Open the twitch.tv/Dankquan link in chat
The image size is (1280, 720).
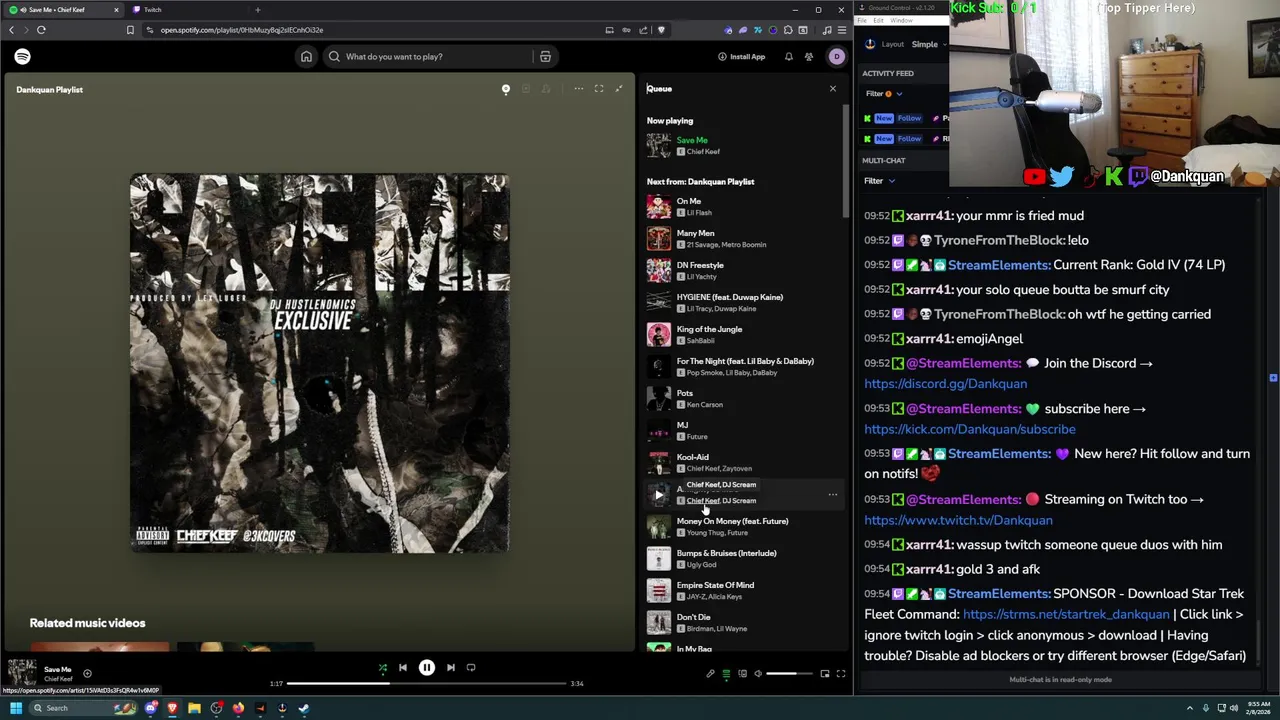958,520
